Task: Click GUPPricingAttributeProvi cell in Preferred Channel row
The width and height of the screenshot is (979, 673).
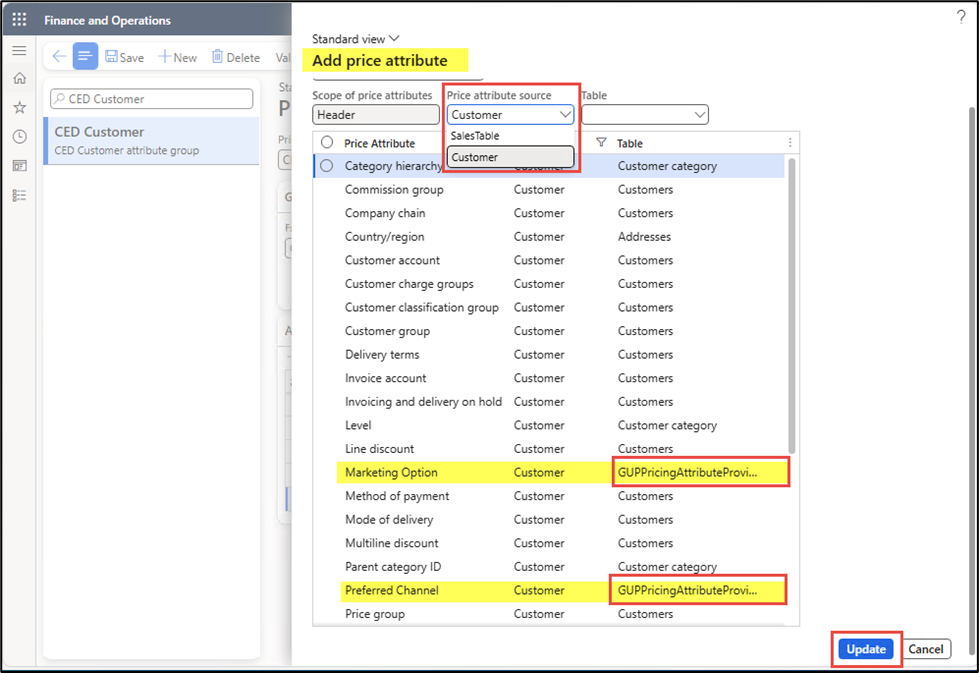Action: (x=687, y=591)
